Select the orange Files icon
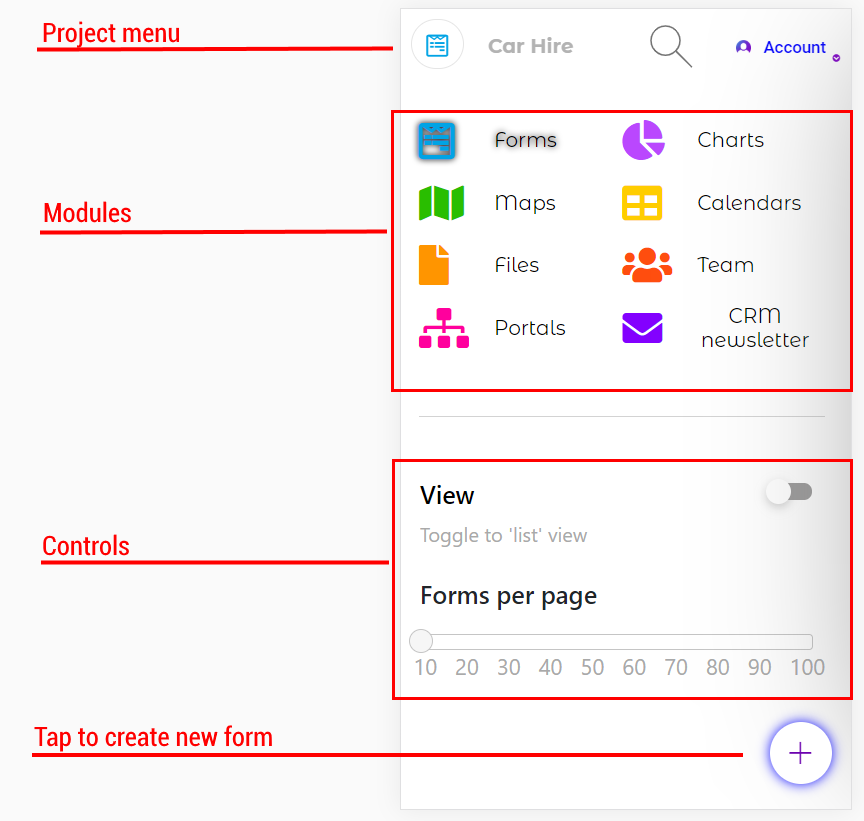 coord(434,265)
